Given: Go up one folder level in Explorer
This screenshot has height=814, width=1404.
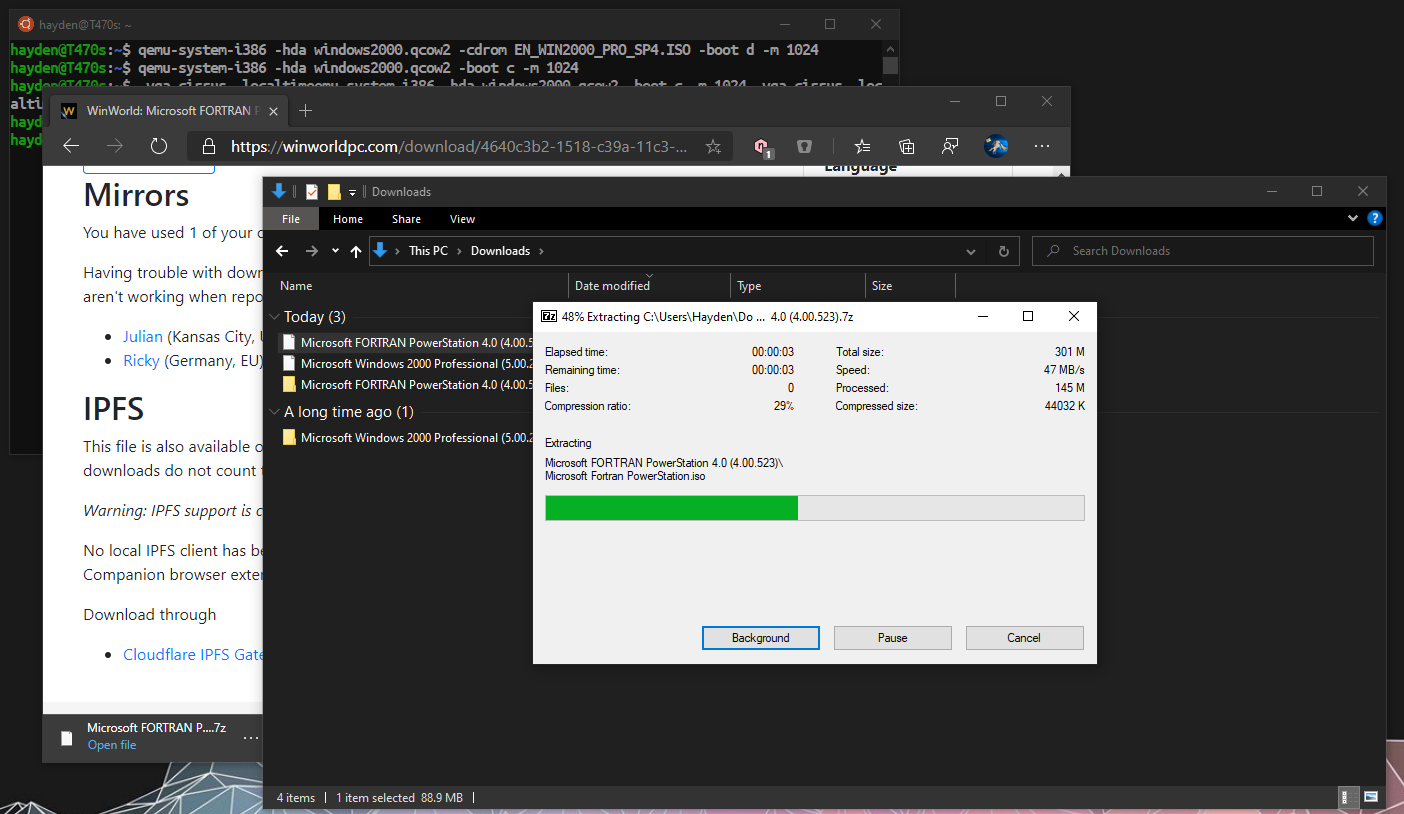Looking at the screenshot, I should [356, 251].
